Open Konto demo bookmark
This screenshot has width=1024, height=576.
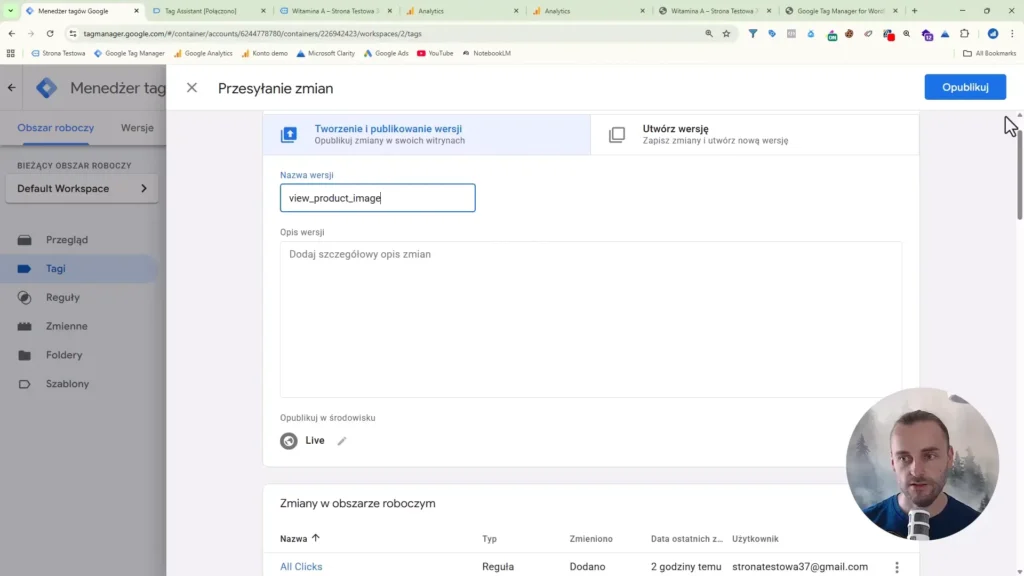[x=264, y=54]
